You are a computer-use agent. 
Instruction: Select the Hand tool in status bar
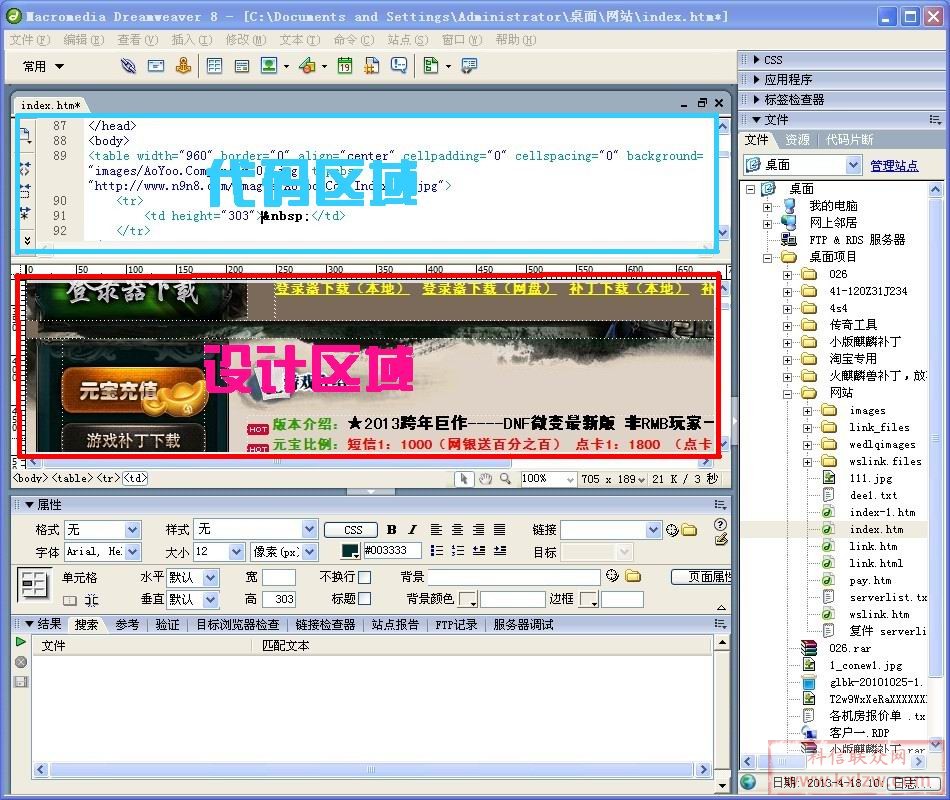click(485, 479)
